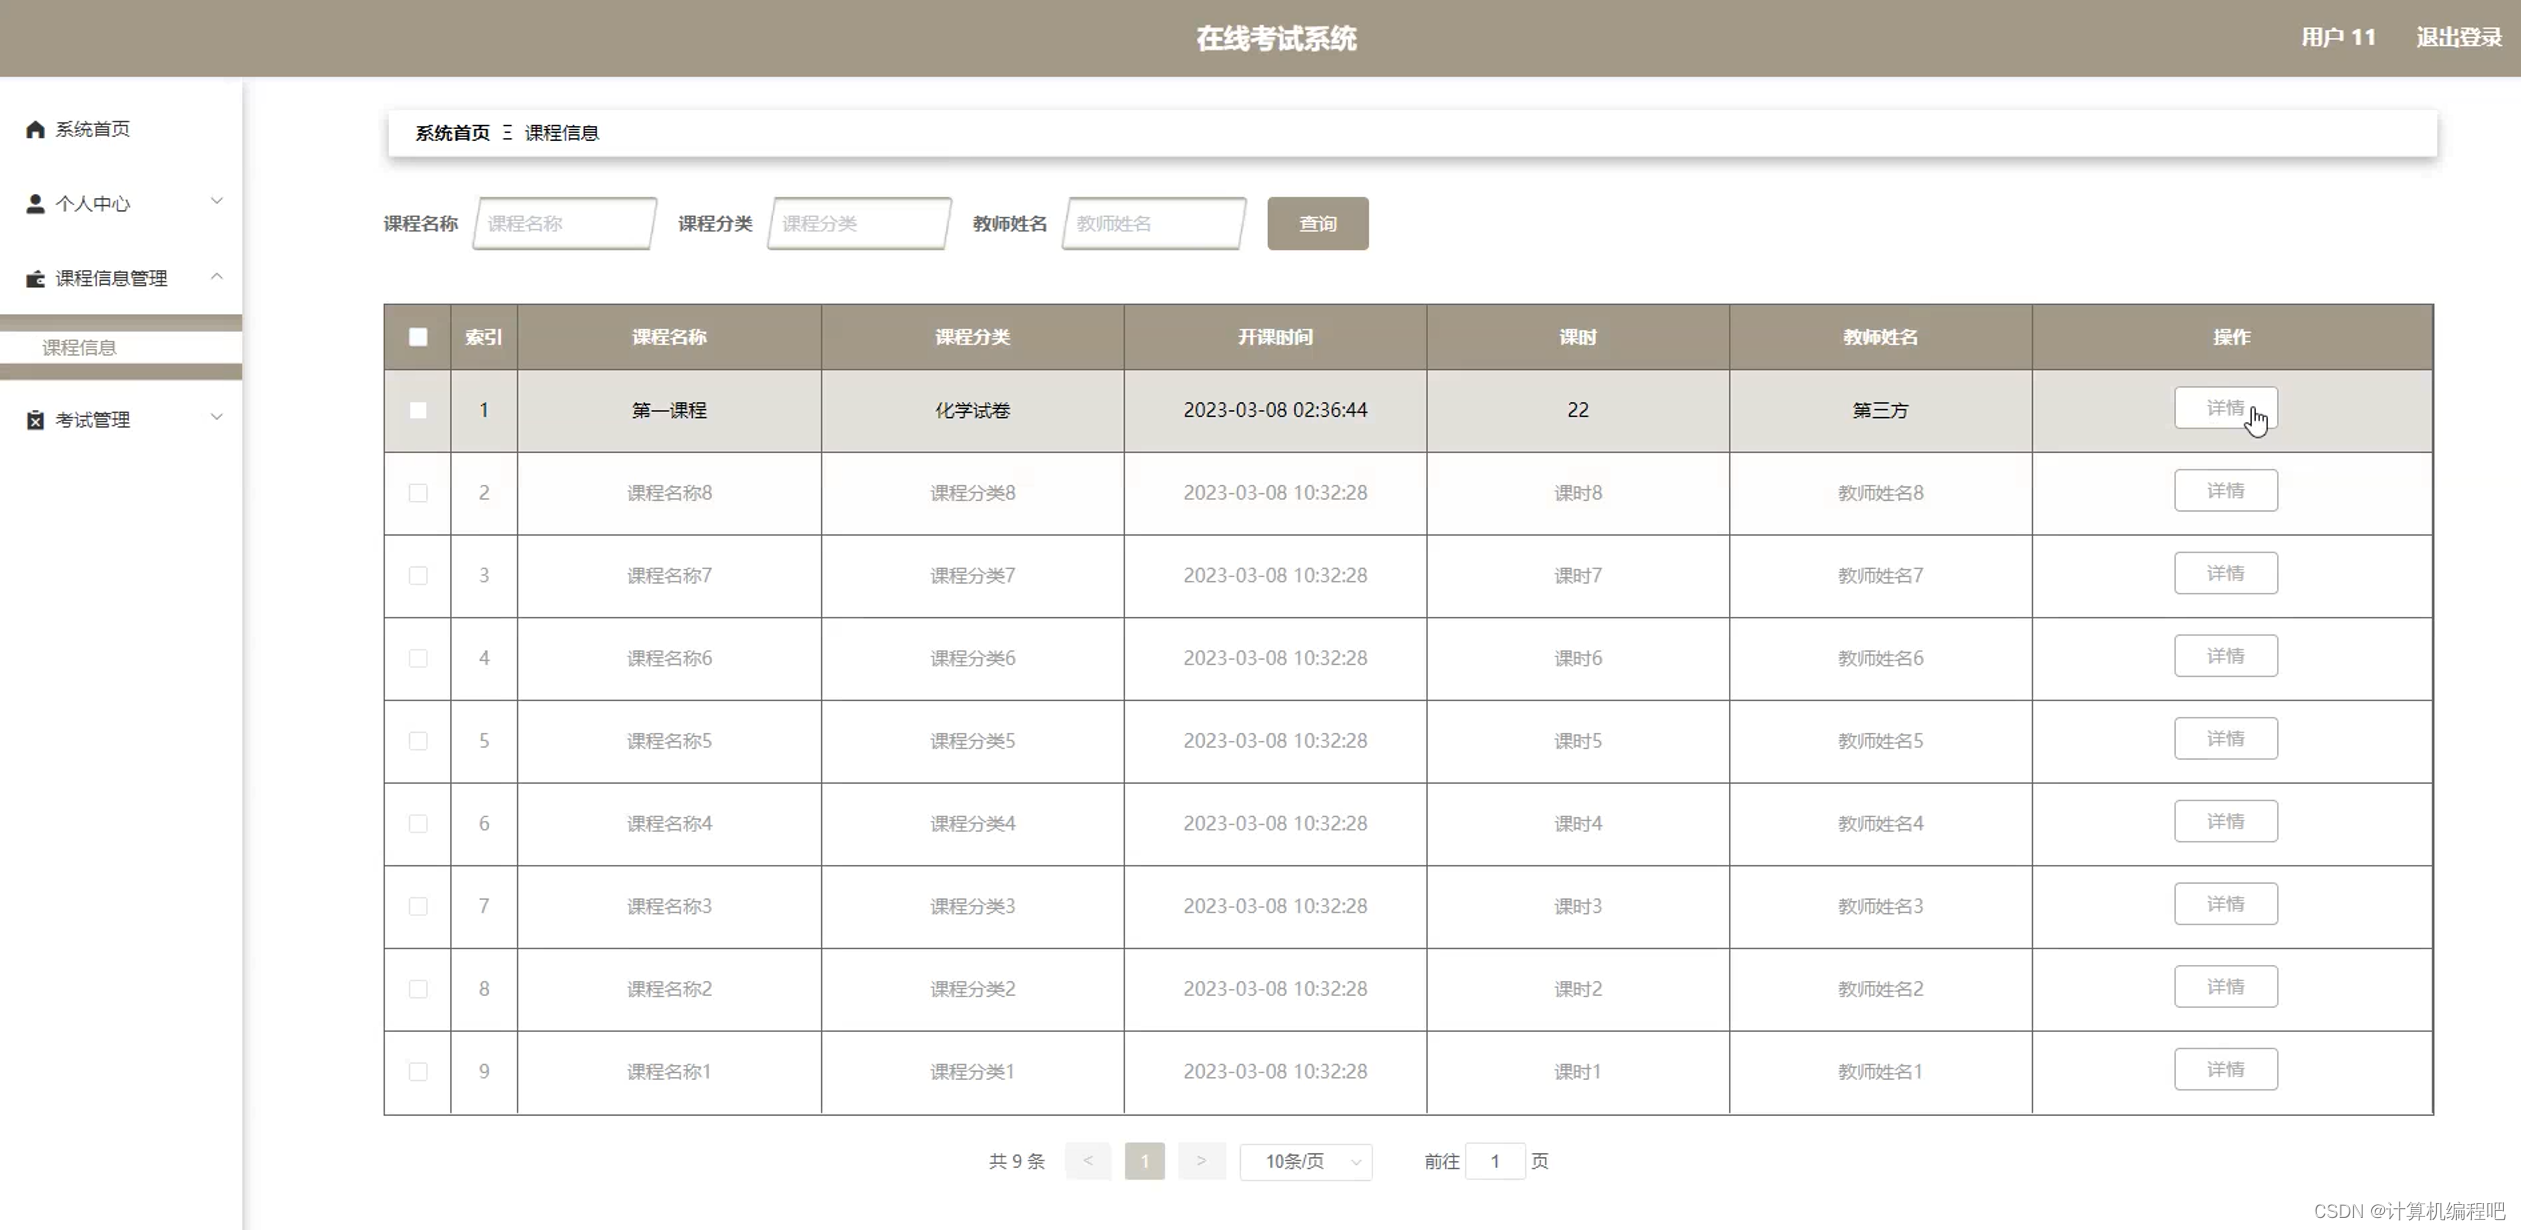Check the row for 第一课程
2521x1230 pixels.
(x=418, y=410)
